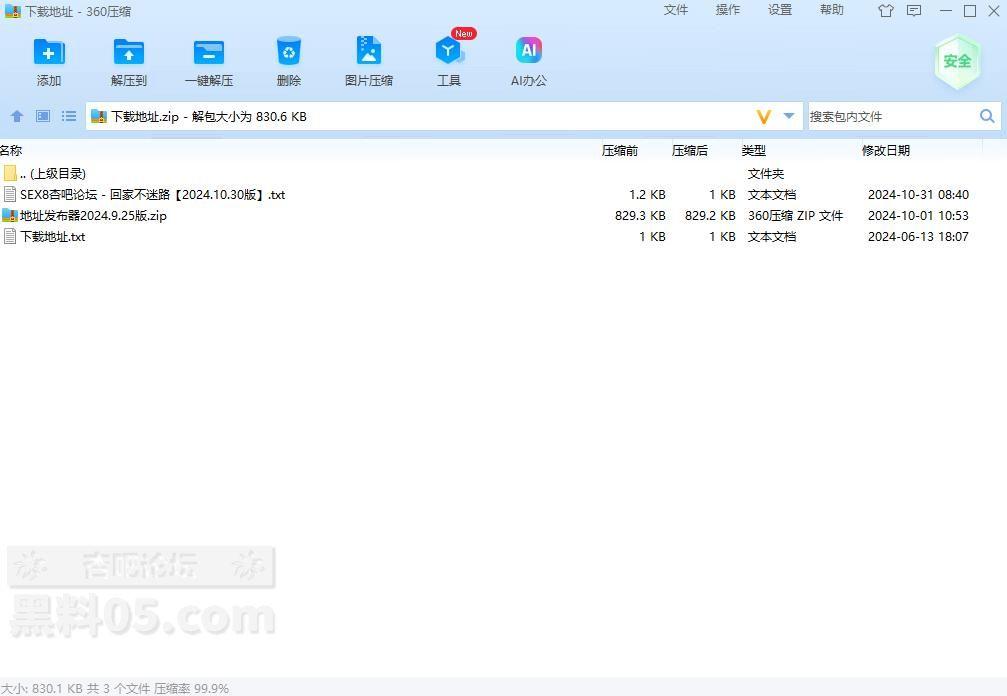Open the feedback message icon in title bar

pyautogui.click(x=914, y=11)
